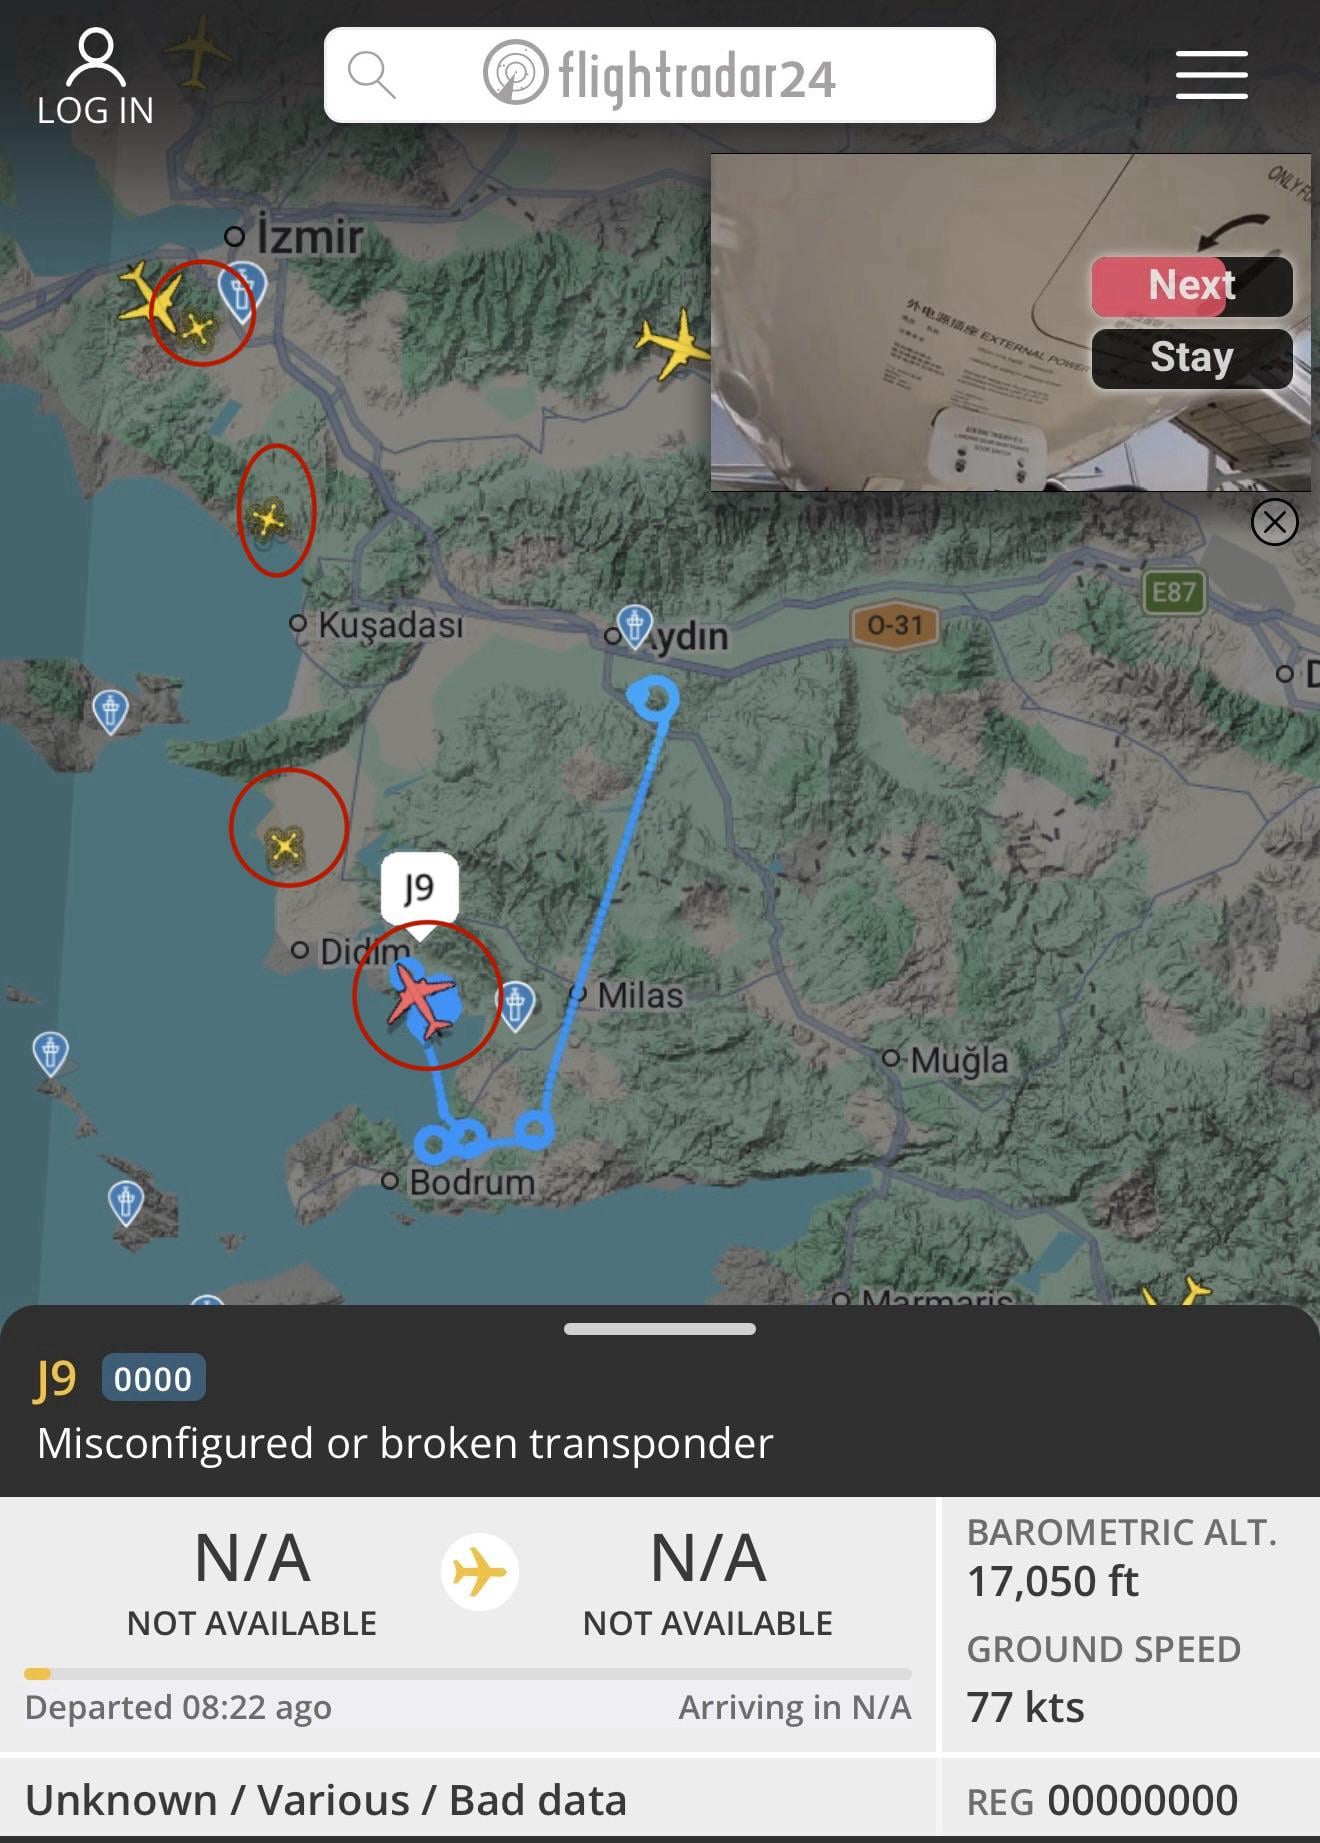Screen dimensions: 1320x1843
Task: Expand the flight details panel handle
Action: point(660,1329)
